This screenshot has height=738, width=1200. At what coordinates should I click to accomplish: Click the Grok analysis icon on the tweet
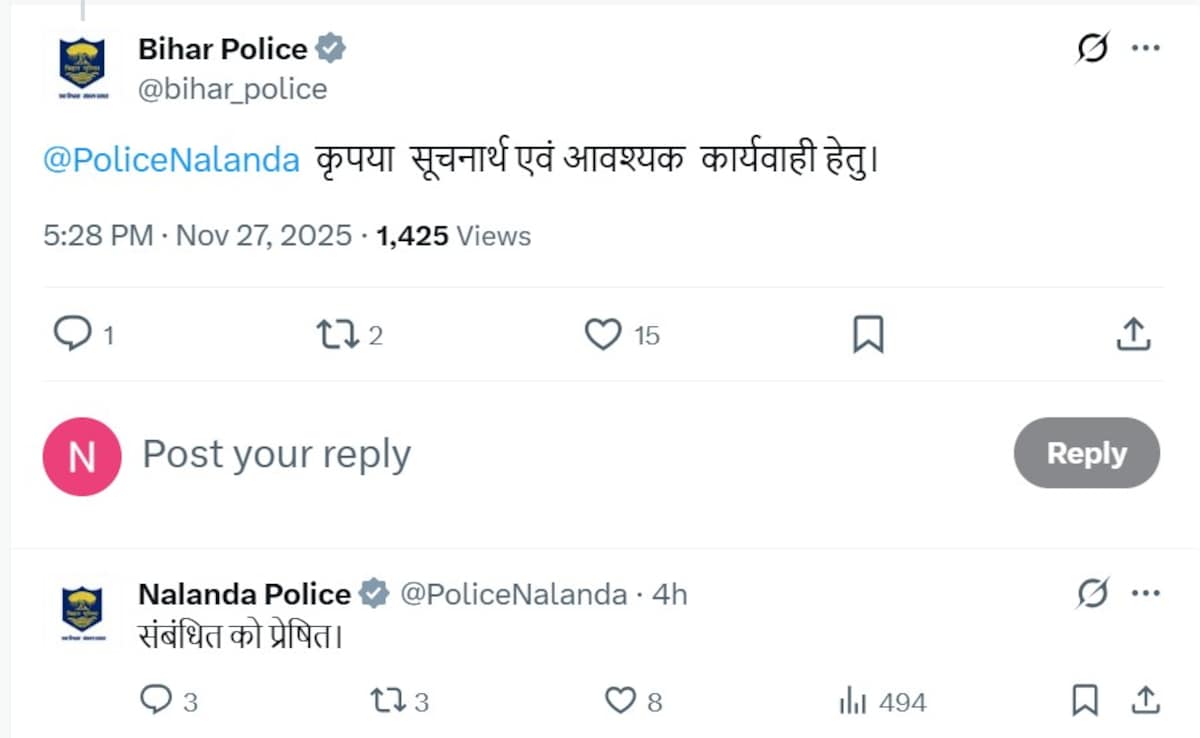(1091, 47)
